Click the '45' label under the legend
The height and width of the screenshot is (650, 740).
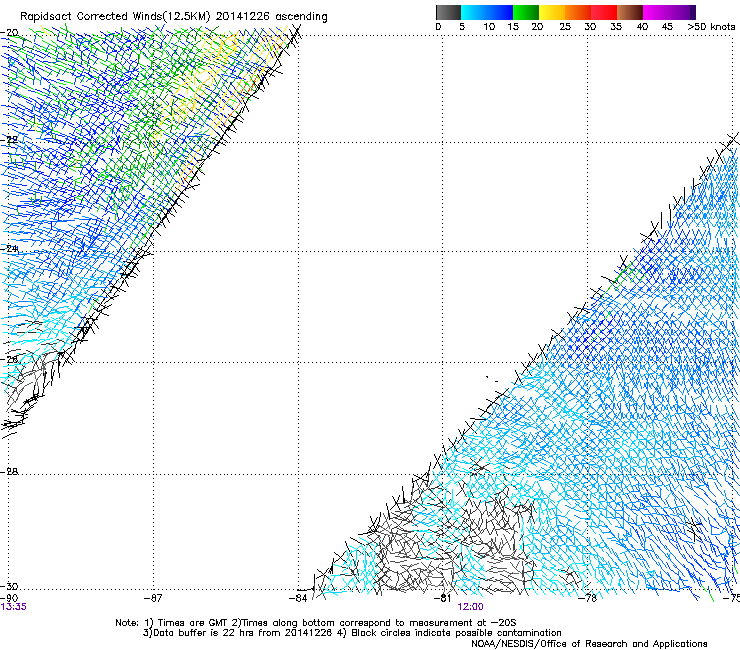click(667, 27)
